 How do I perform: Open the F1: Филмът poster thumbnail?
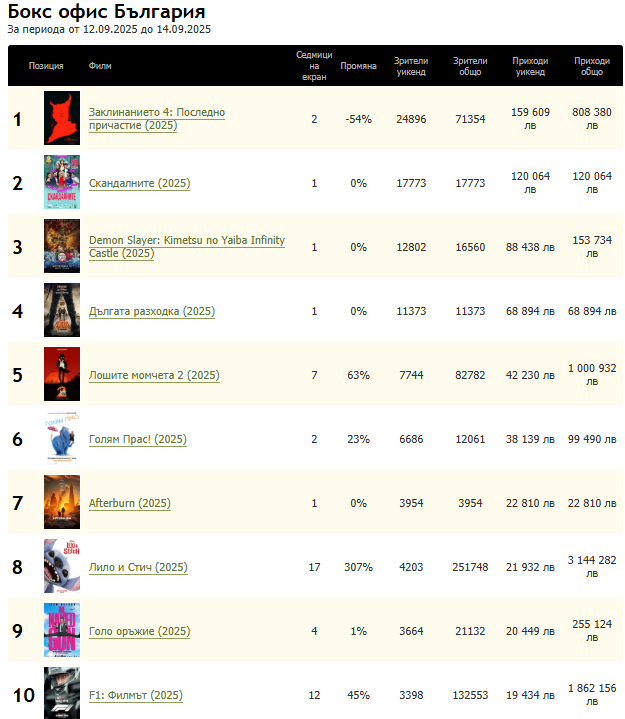pos(61,693)
